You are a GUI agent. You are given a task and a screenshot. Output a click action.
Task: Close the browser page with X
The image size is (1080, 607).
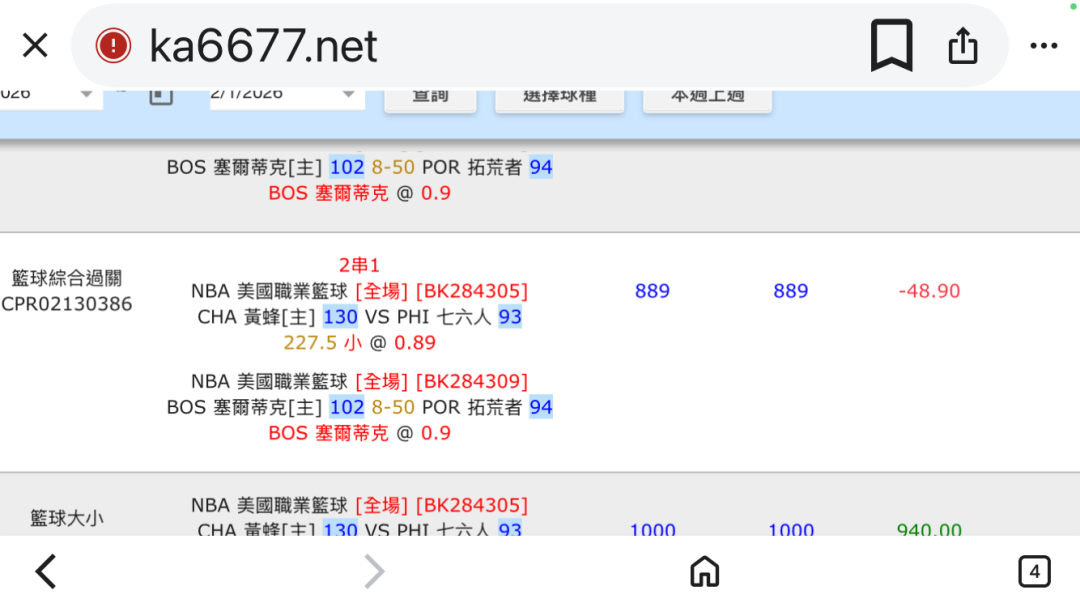tap(35, 45)
